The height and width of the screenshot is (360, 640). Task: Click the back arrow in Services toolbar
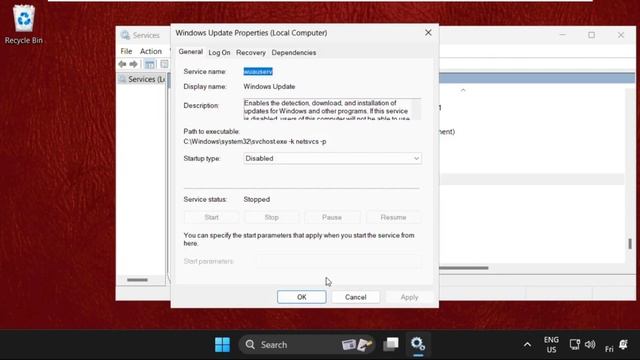point(122,64)
